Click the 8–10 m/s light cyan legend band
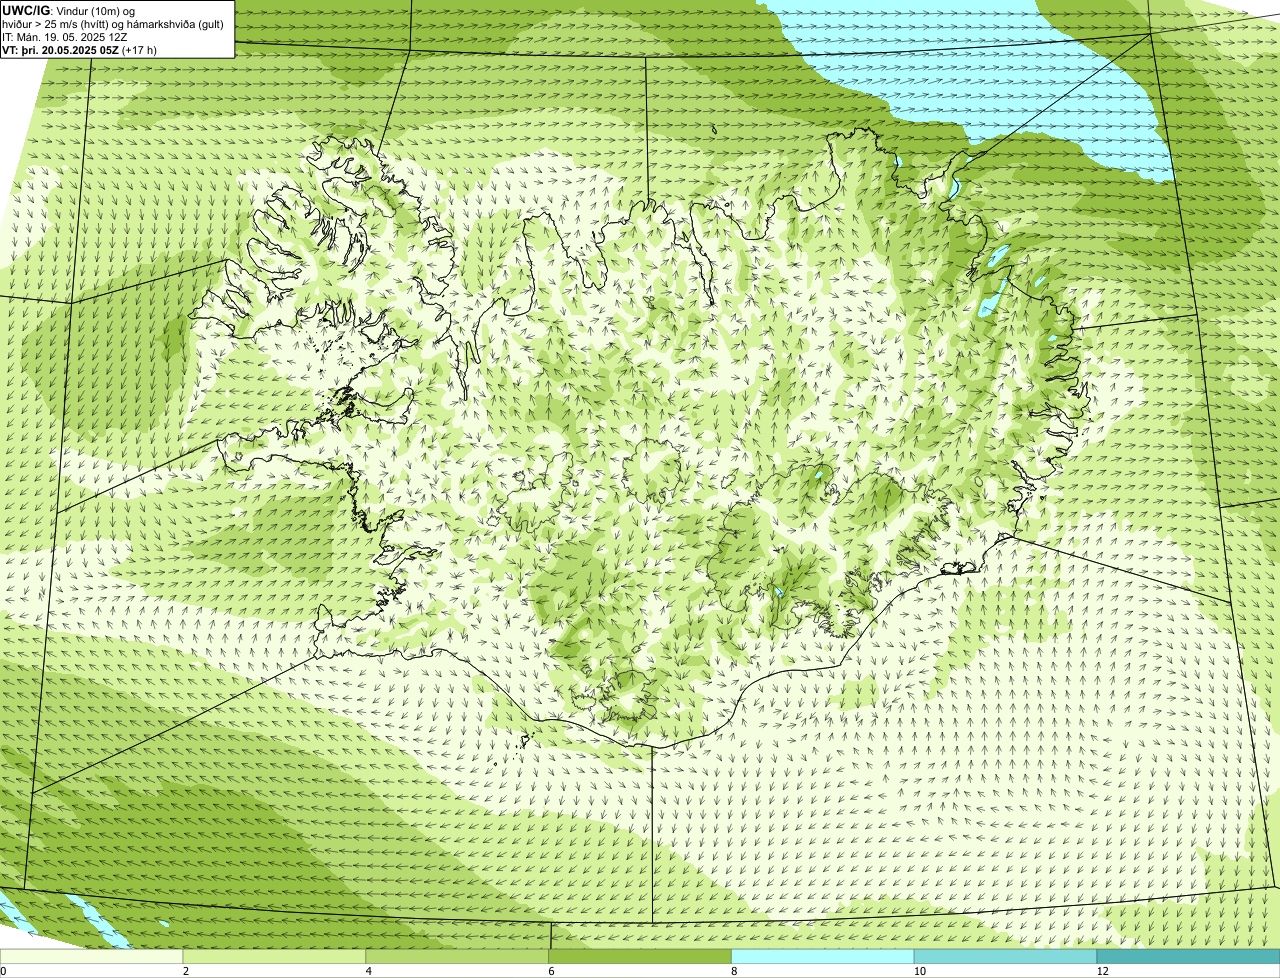 824,957
